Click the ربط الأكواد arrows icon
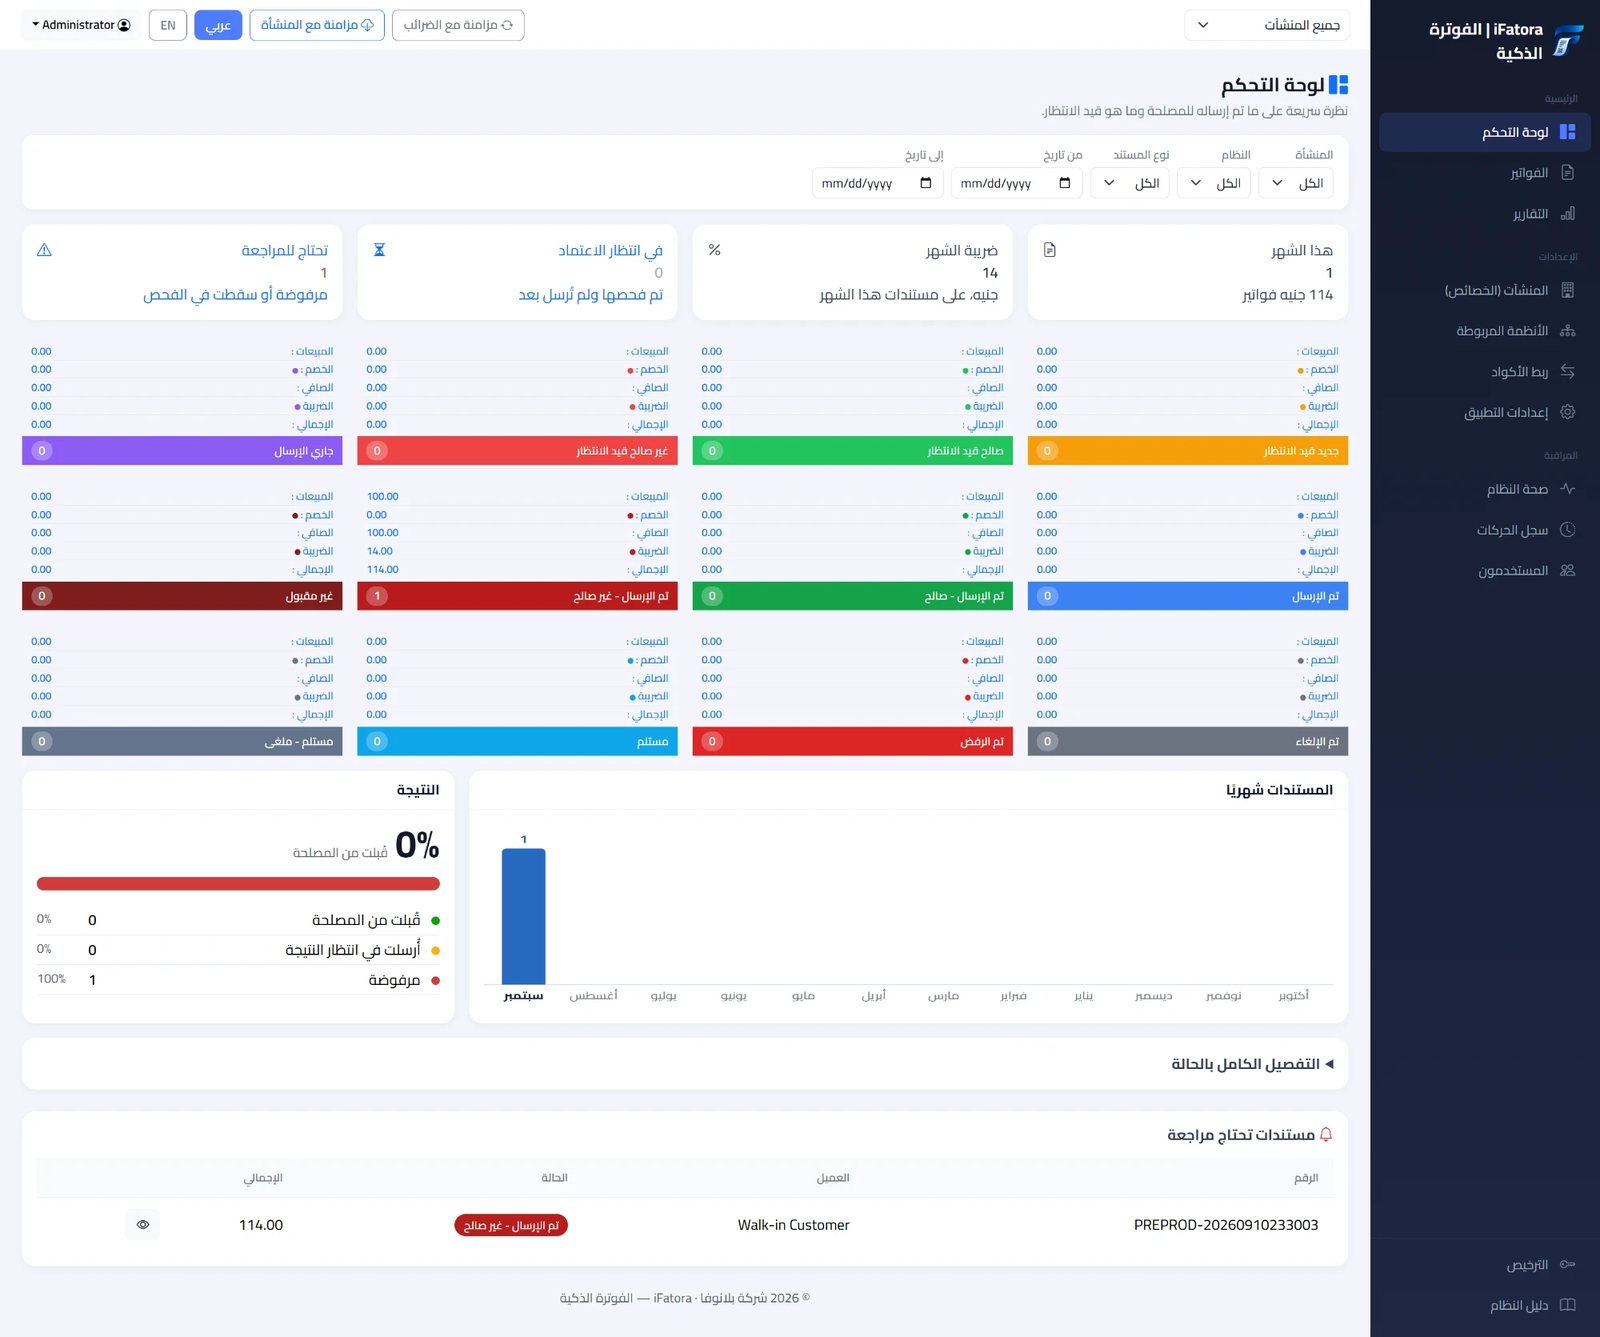Viewport: 1600px width, 1337px height. pyautogui.click(x=1567, y=372)
